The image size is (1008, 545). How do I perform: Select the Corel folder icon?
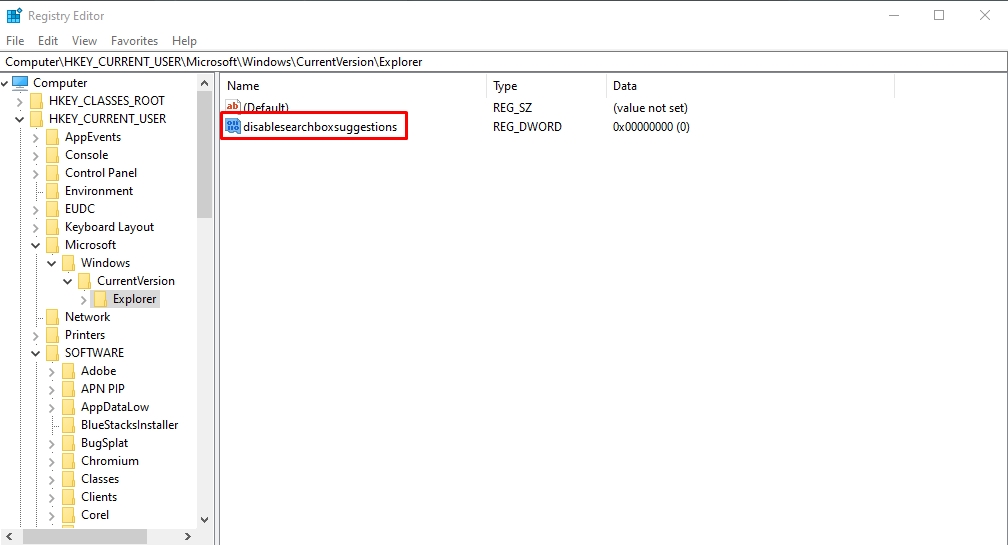(69, 515)
